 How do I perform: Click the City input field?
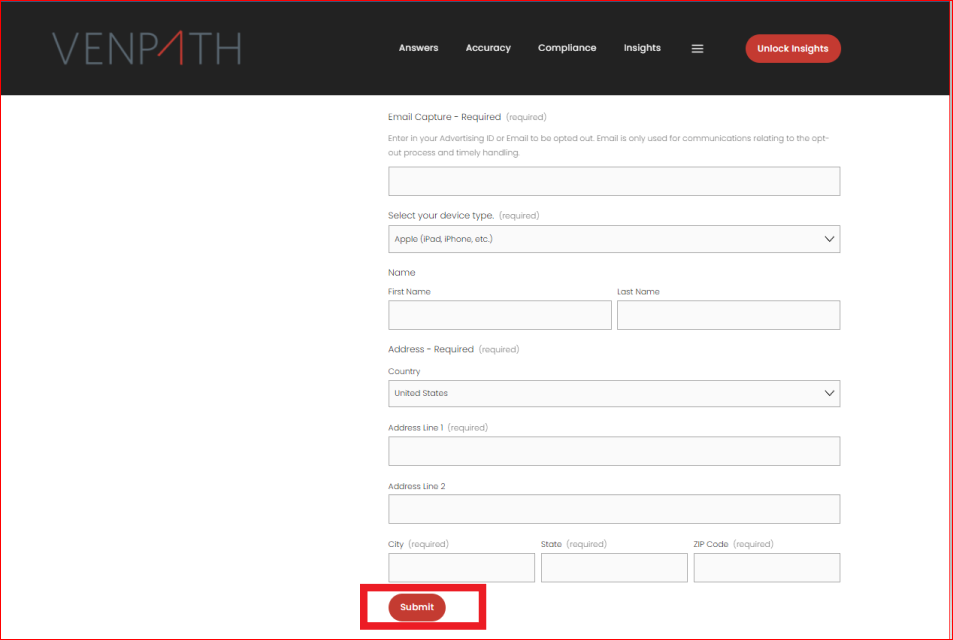pos(461,568)
